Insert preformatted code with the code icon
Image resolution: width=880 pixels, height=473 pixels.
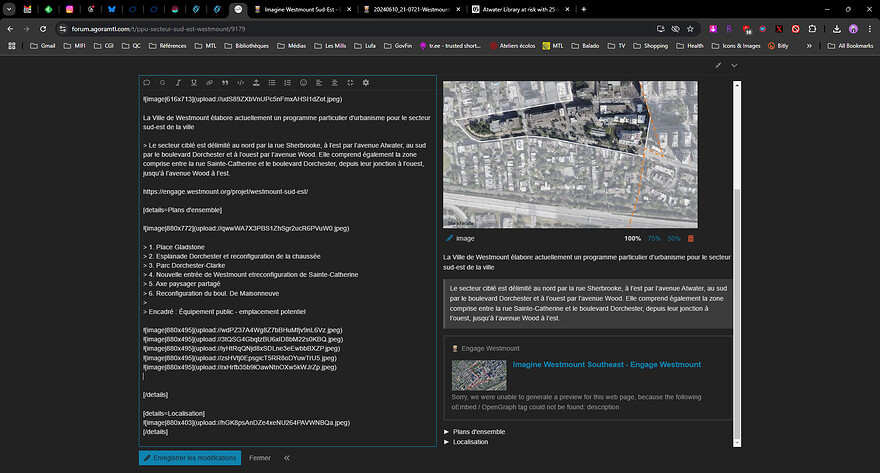(x=241, y=82)
